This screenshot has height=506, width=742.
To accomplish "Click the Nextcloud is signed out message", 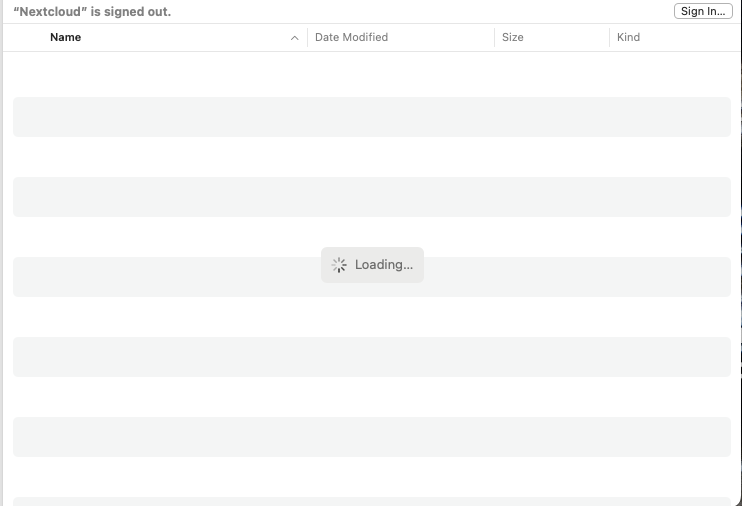I will pos(92,12).
